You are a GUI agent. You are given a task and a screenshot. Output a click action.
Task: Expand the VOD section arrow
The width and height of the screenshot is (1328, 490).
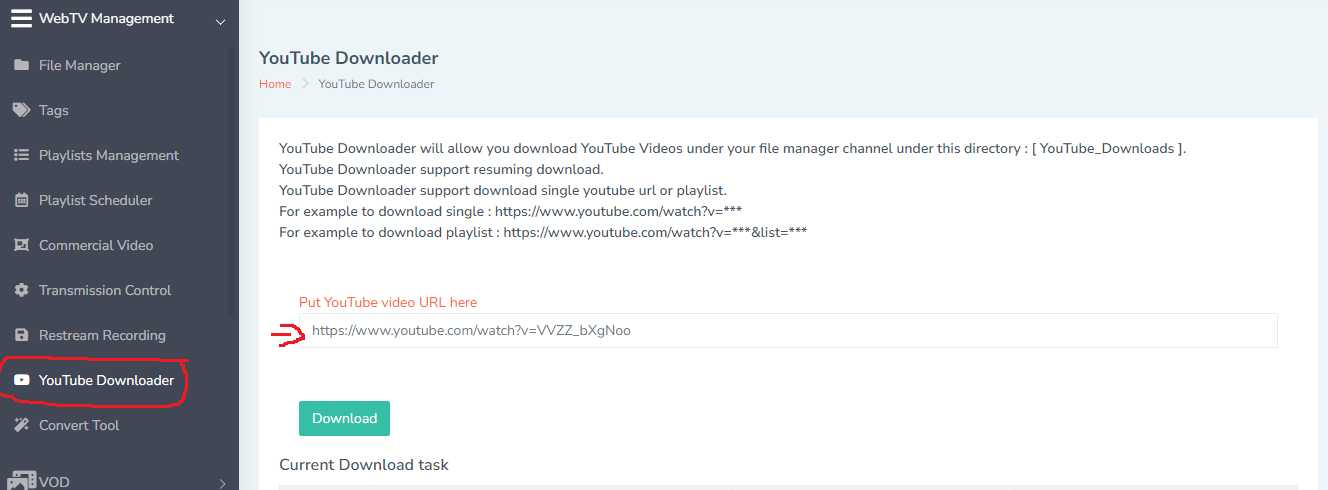pos(222,483)
